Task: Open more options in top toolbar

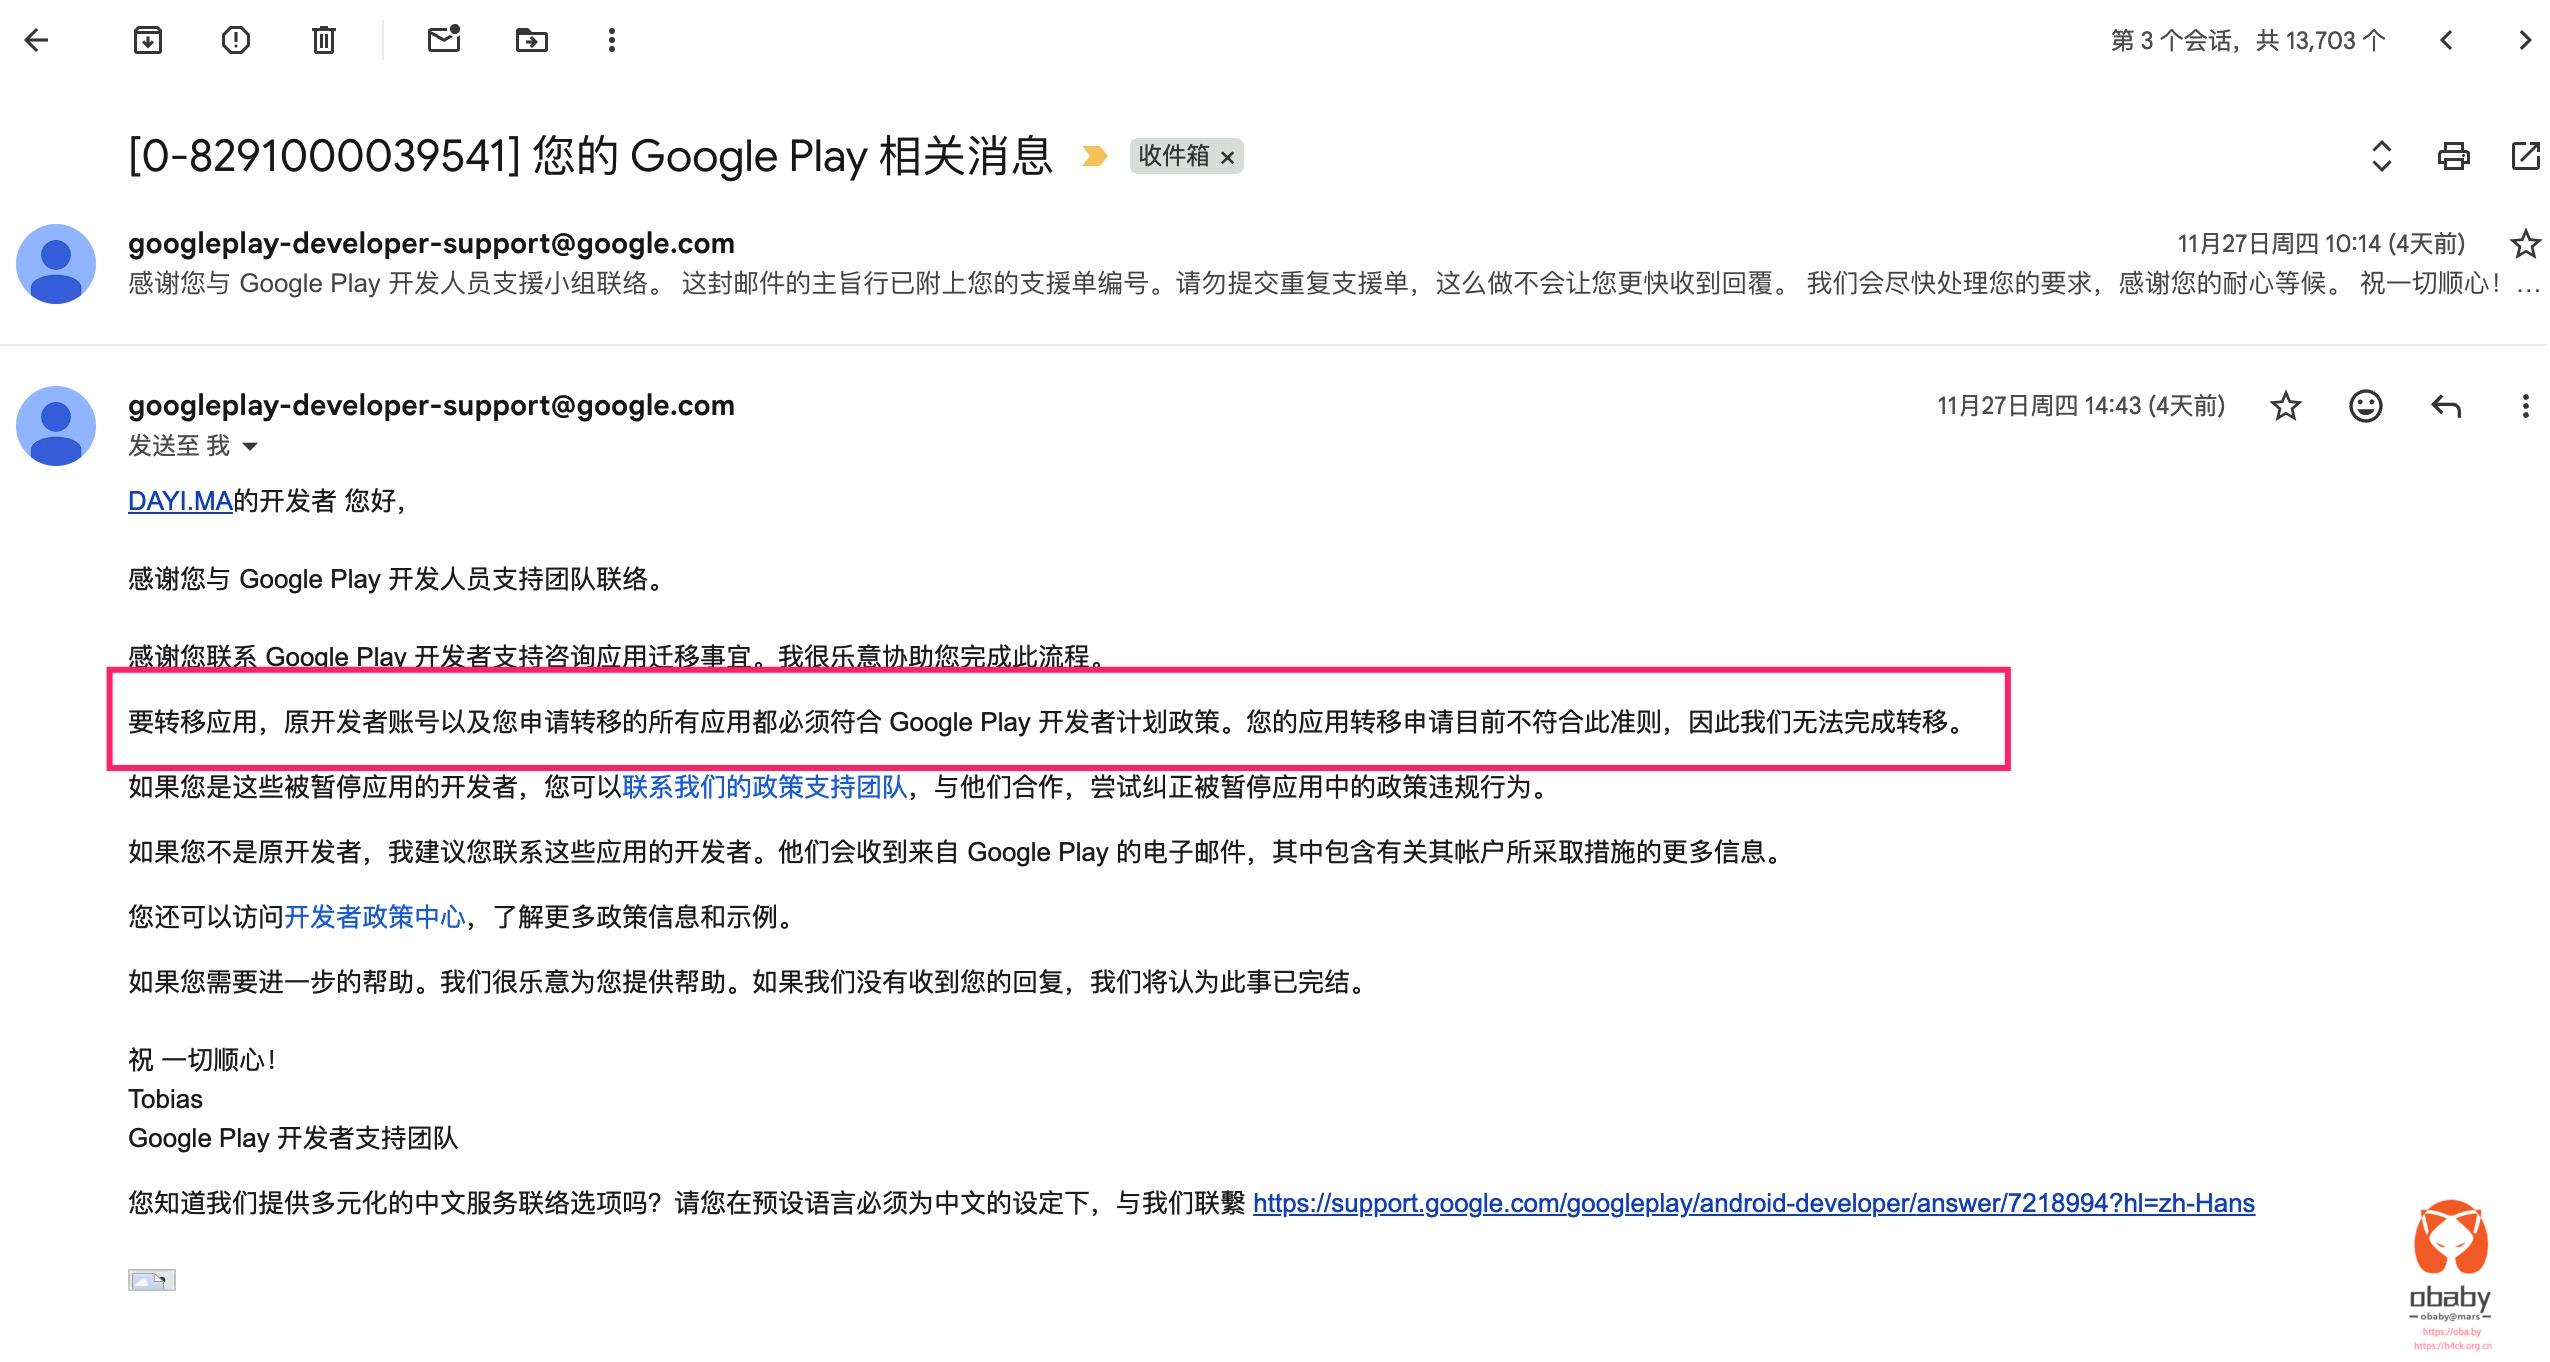Action: (x=611, y=40)
